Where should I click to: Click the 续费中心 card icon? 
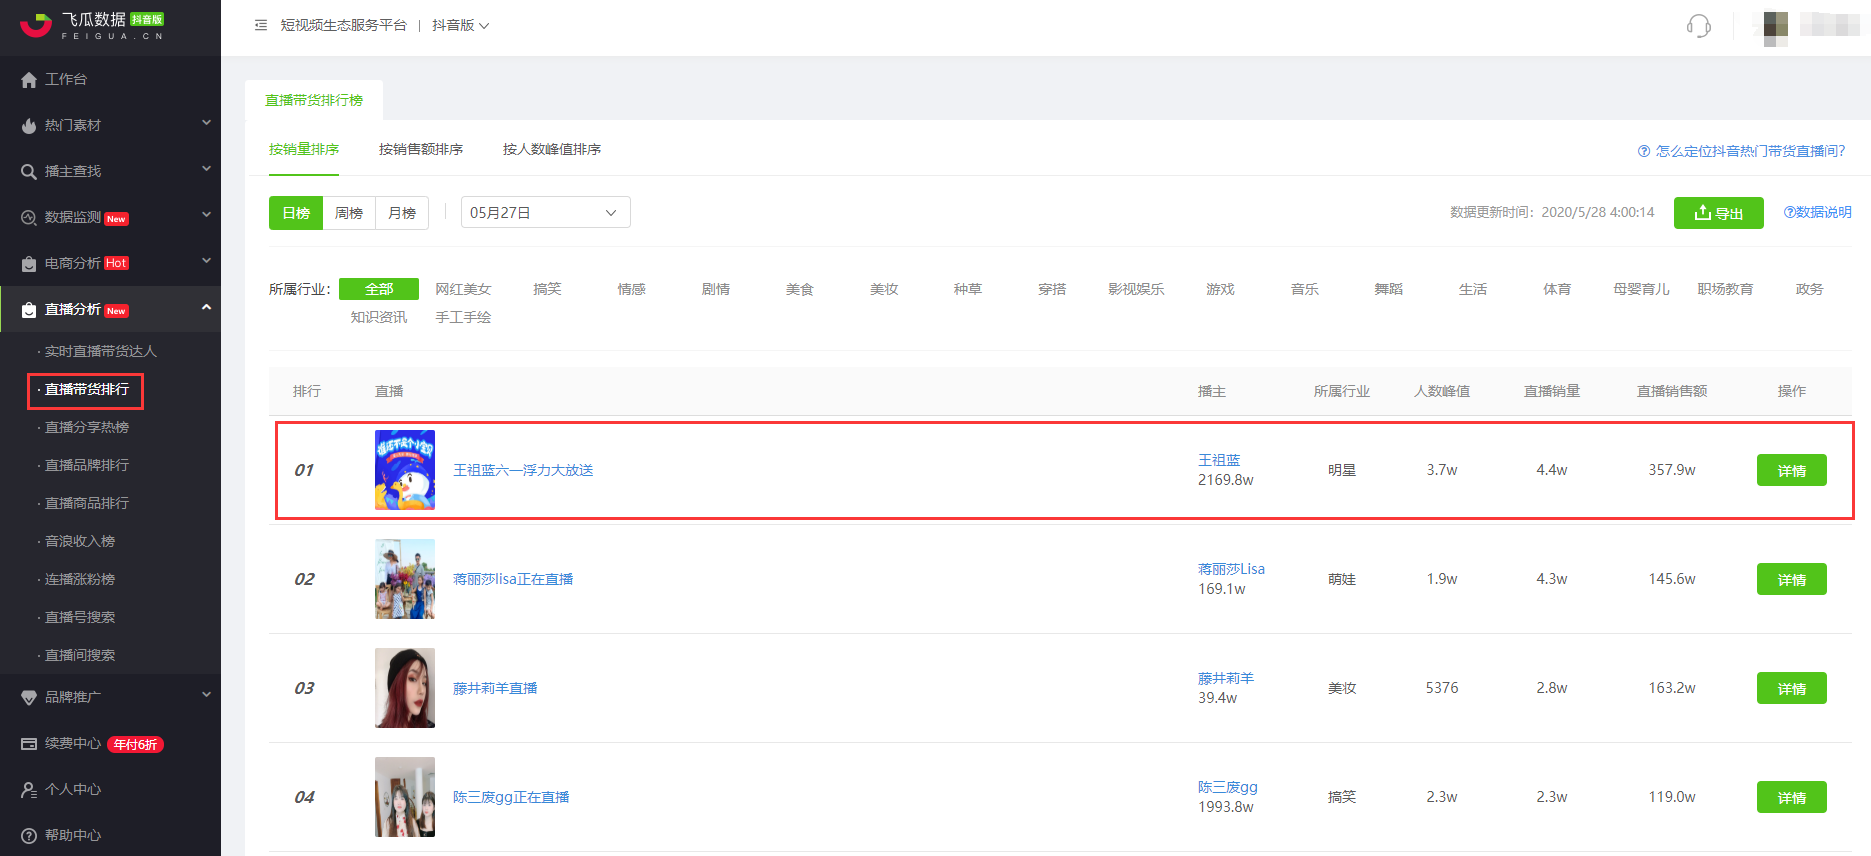[x=29, y=744]
